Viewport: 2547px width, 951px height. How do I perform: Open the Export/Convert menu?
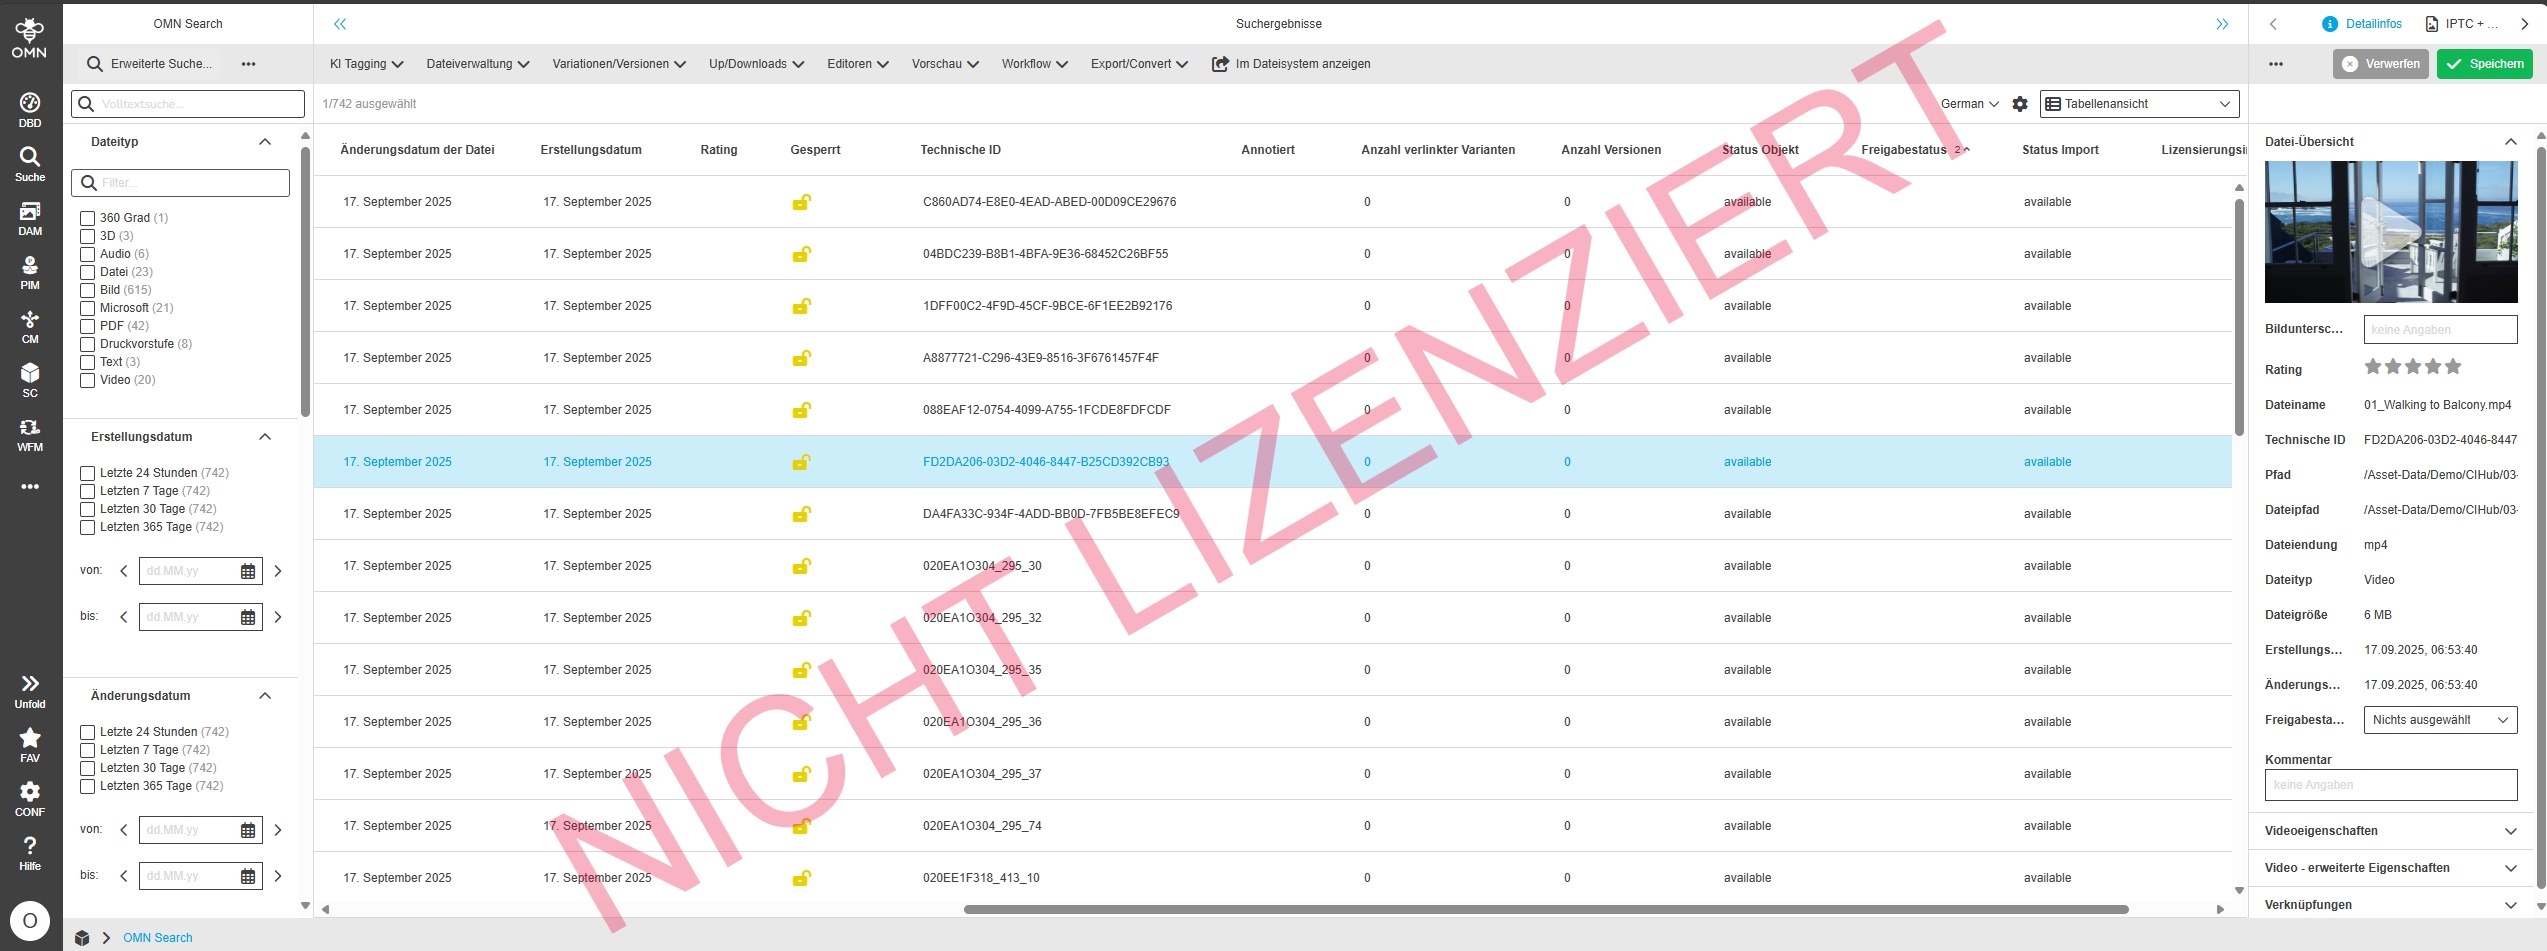pos(1138,64)
